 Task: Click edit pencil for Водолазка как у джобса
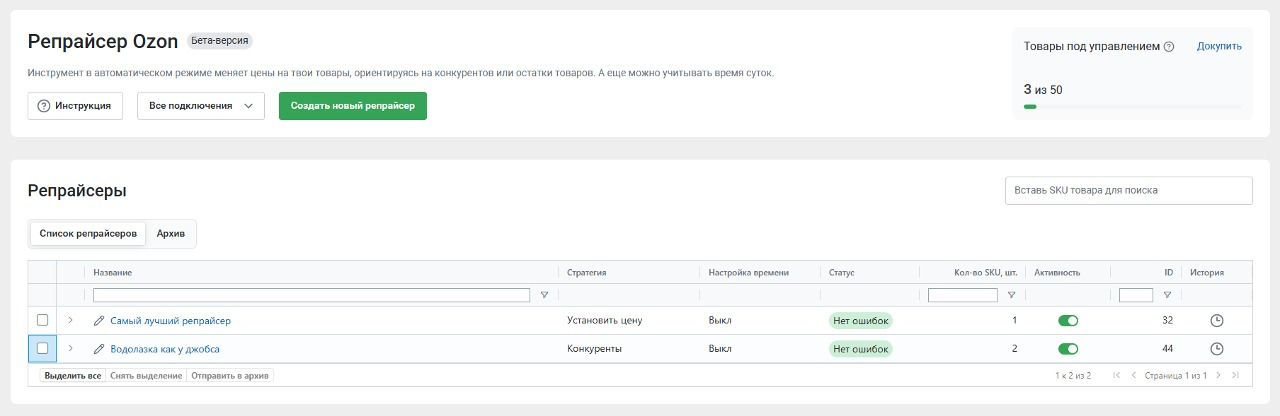point(99,349)
